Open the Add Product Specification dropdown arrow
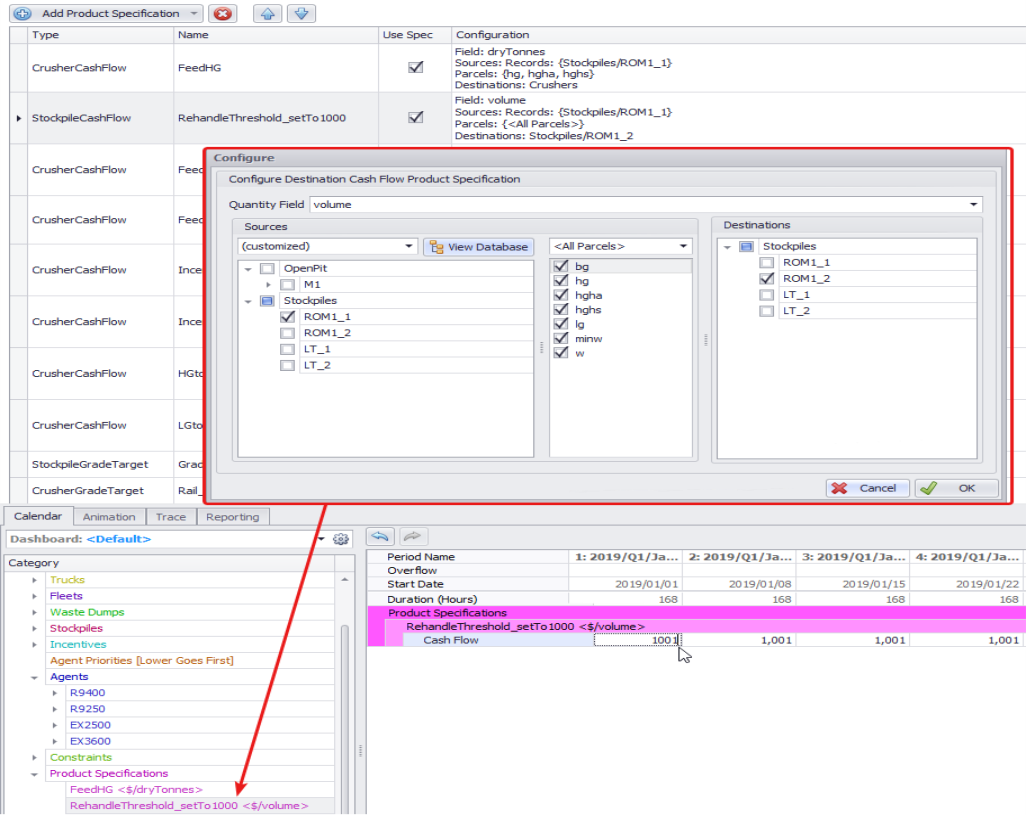1026x815 pixels. 194,14
